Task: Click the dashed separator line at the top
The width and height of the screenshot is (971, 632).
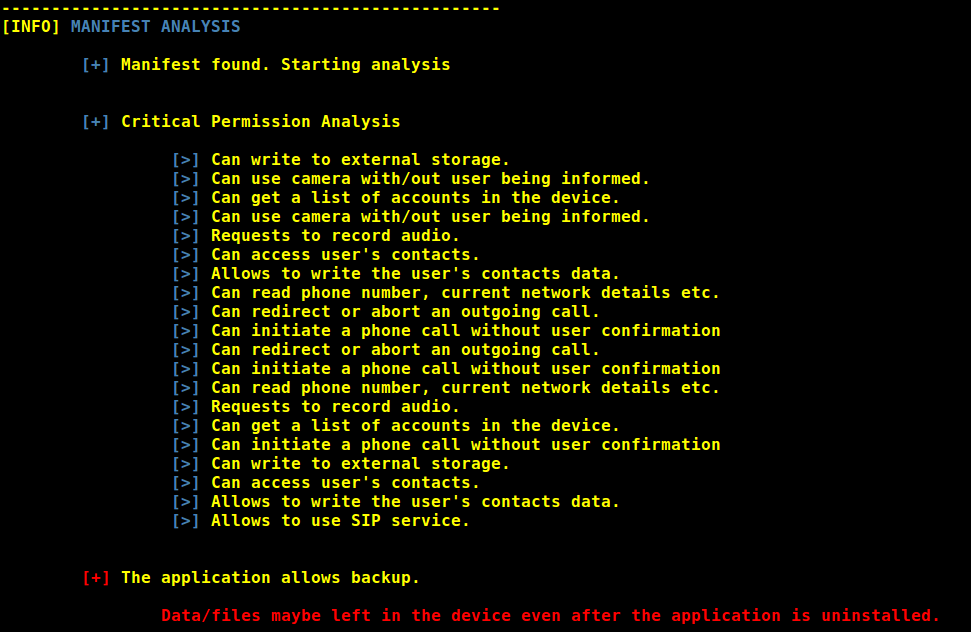Action: (x=250, y=9)
